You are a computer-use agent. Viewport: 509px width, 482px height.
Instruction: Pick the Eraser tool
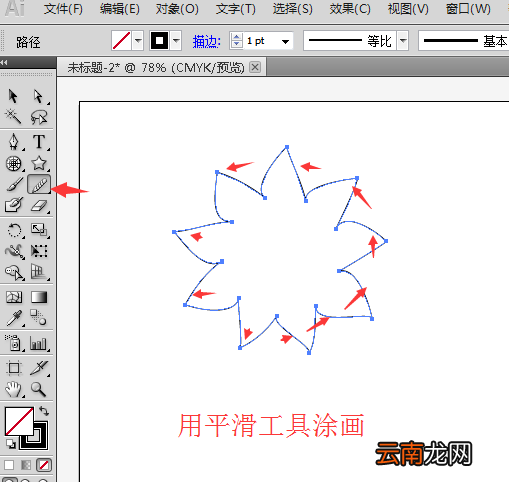point(39,205)
